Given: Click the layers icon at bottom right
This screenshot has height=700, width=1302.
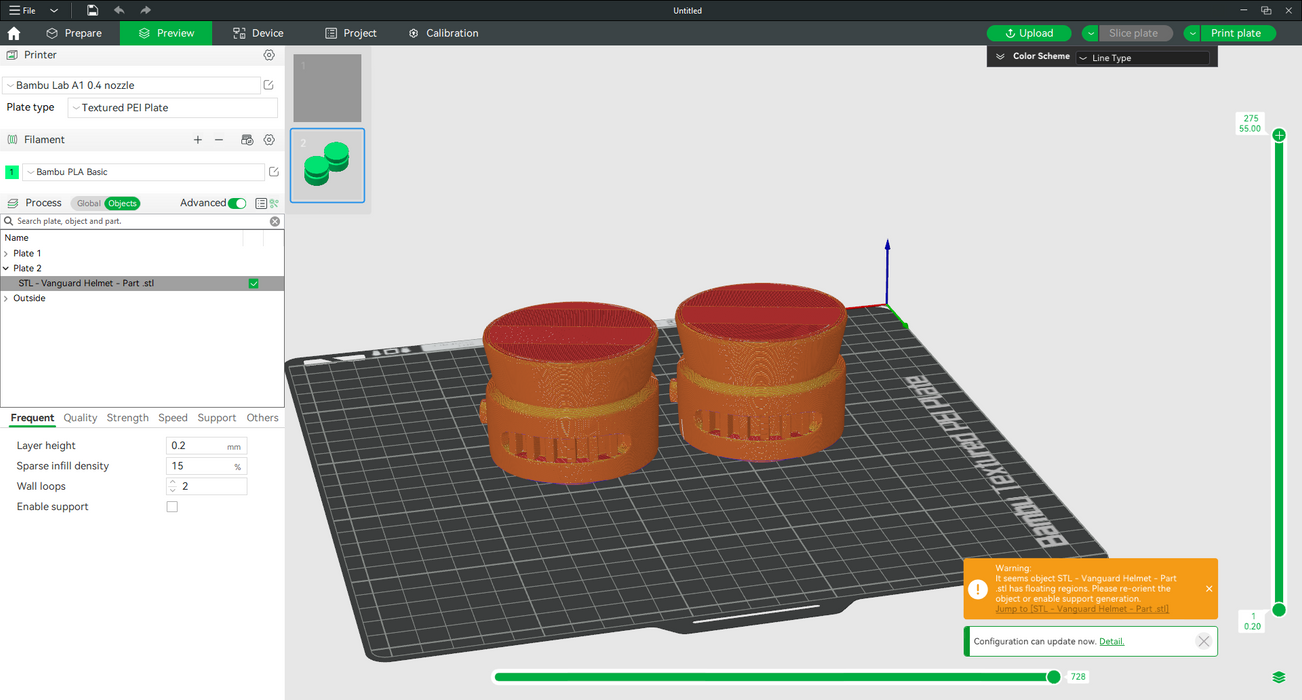Looking at the screenshot, I should click(1279, 678).
